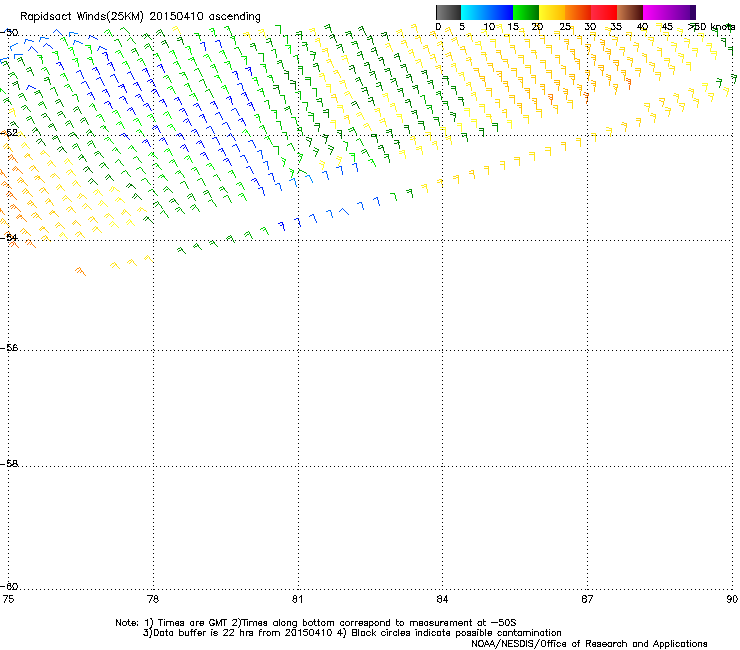Click the green 15–20 knots color scale segment
This screenshot has width=740, height=650.
pos(526,12)
